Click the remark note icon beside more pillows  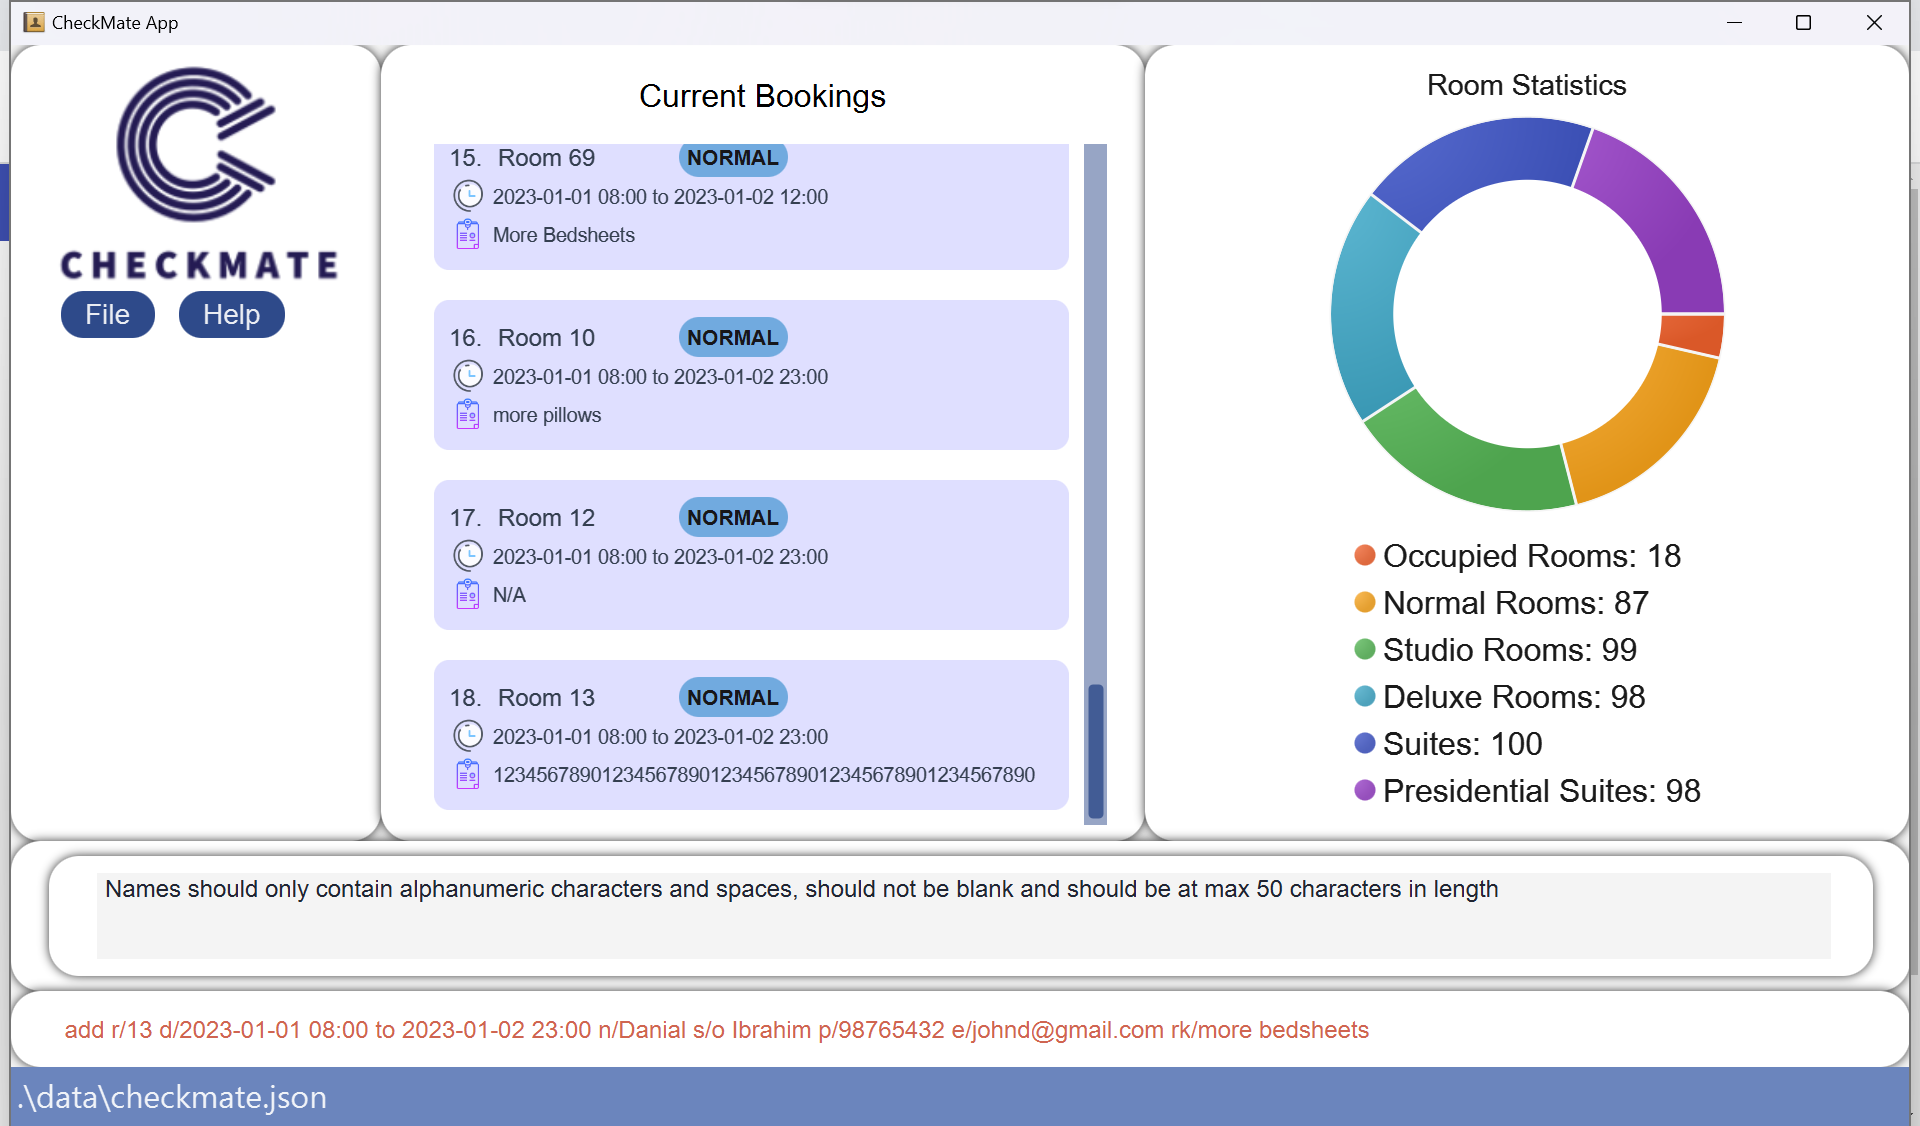point(468,415)
